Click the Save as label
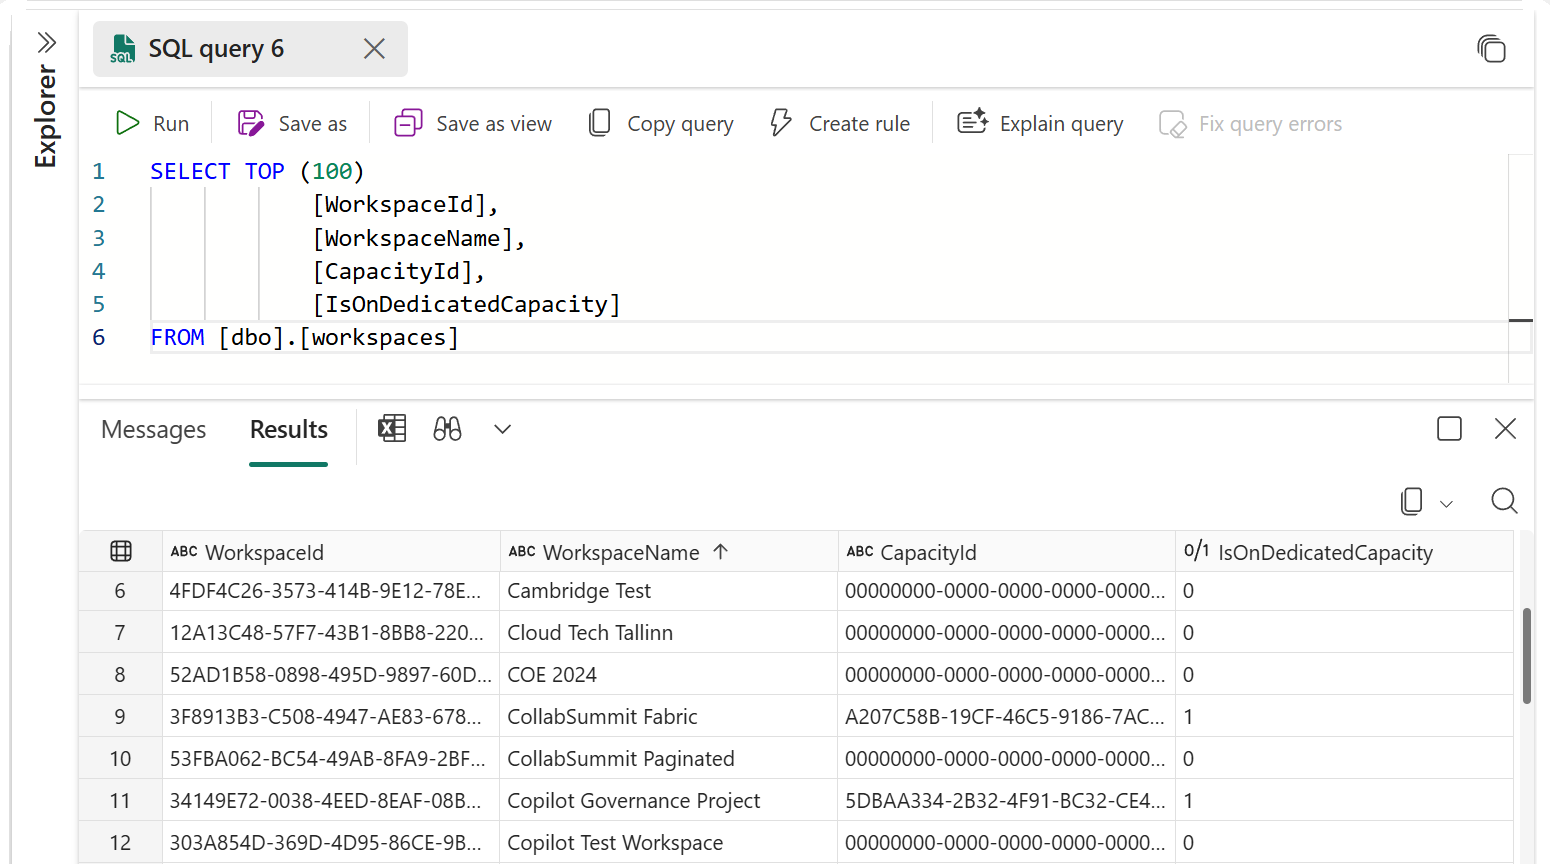The width and height of the screenshot is (1551, 864). pos(313,124)
